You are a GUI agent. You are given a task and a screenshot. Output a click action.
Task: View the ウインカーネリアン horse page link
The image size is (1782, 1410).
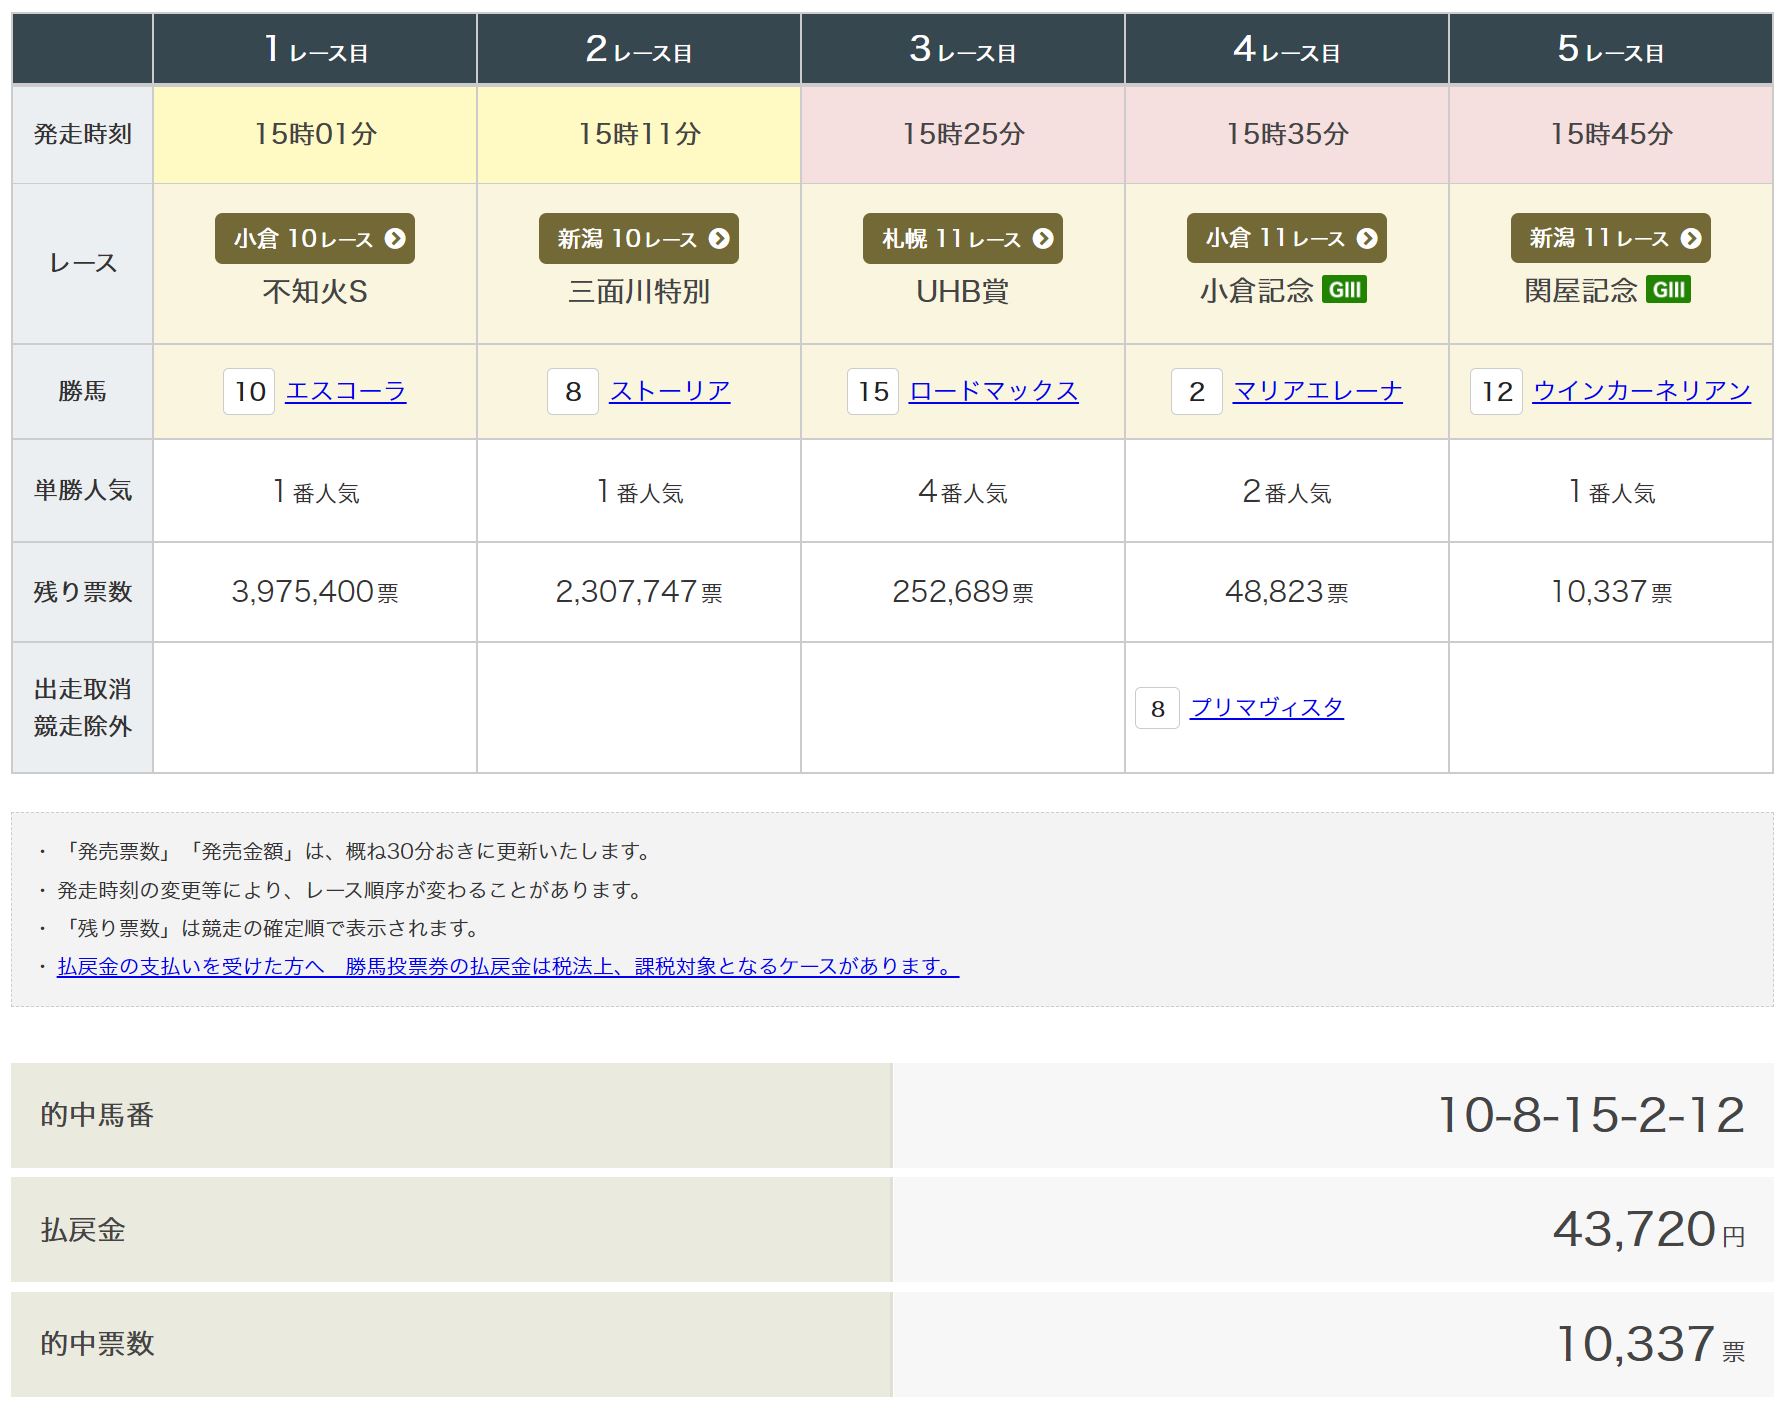[1641, 391]
